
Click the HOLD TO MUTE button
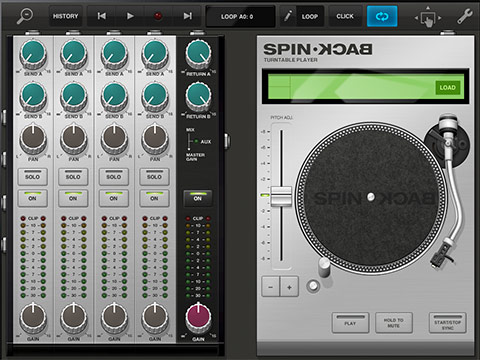click(394, 323)
